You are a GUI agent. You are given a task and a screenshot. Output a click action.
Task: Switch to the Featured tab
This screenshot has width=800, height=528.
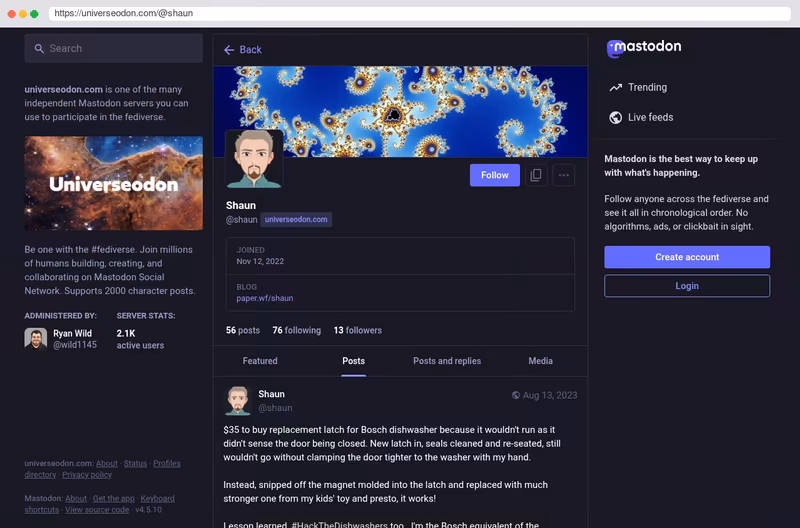(x=260, y=361)
